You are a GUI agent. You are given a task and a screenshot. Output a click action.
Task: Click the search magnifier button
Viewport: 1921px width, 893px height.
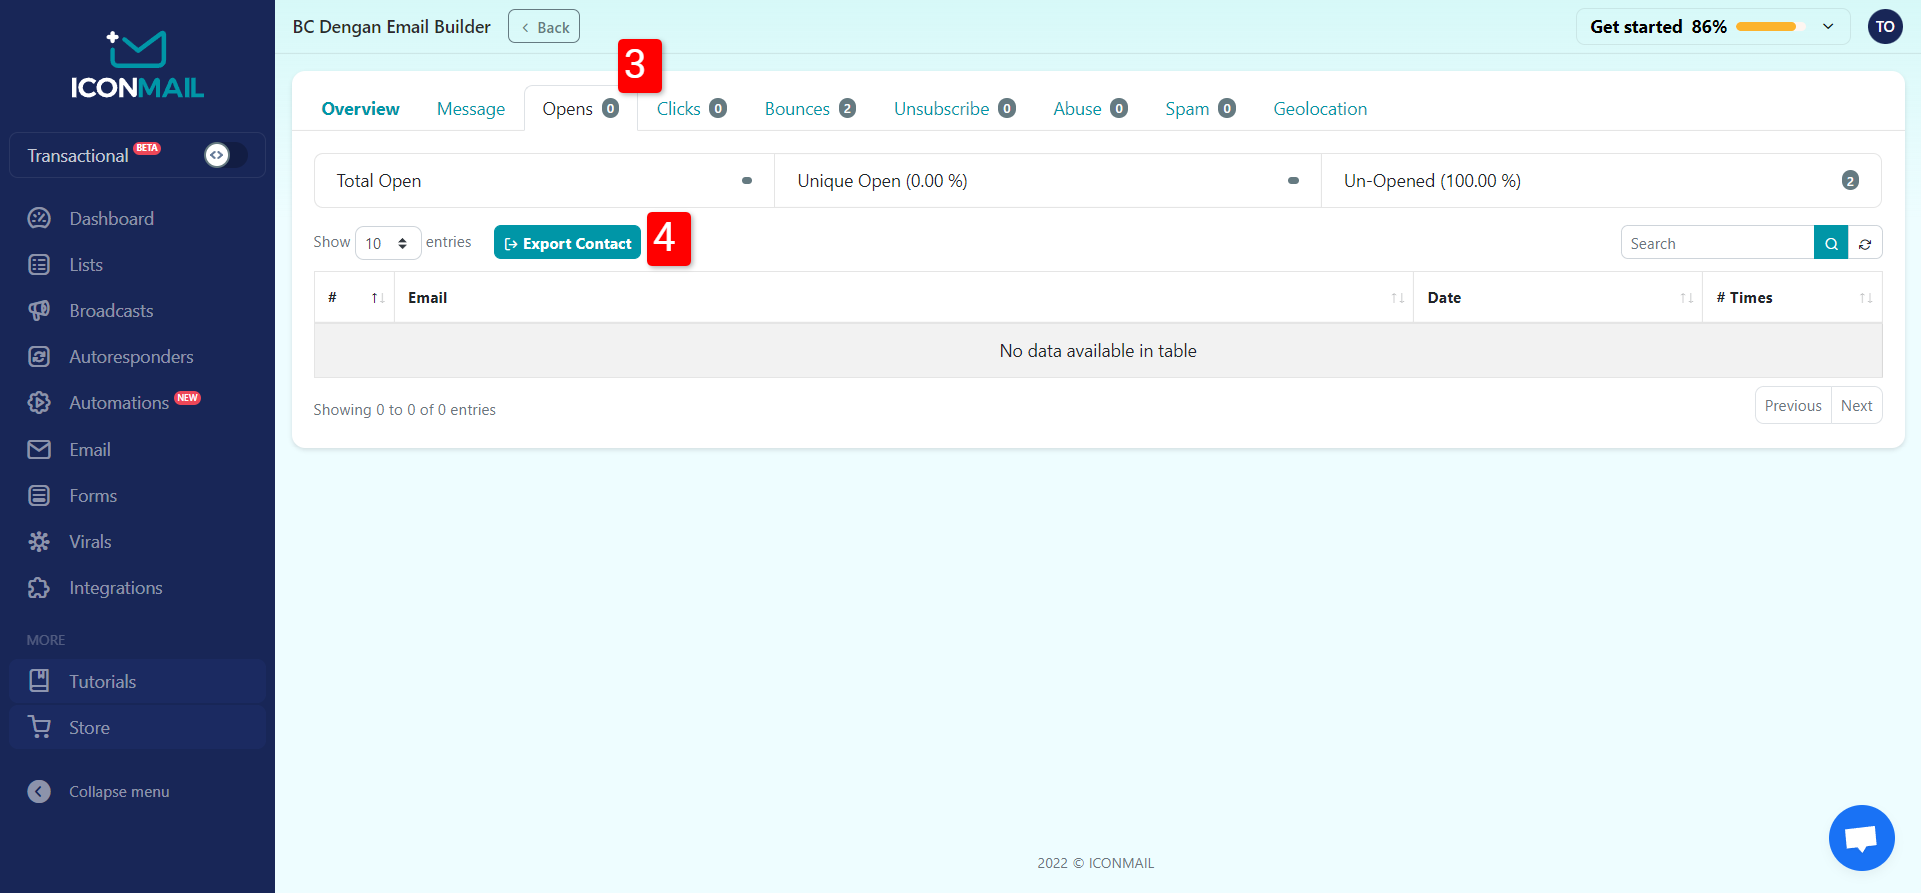1830,243
